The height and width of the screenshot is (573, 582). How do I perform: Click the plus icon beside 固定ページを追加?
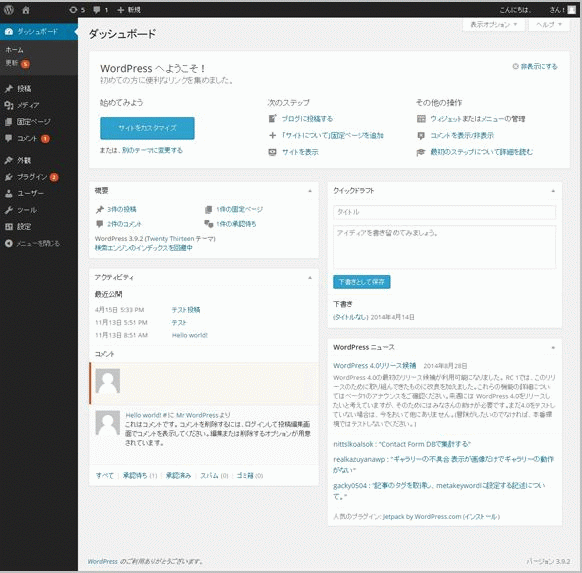coord(272,135)
